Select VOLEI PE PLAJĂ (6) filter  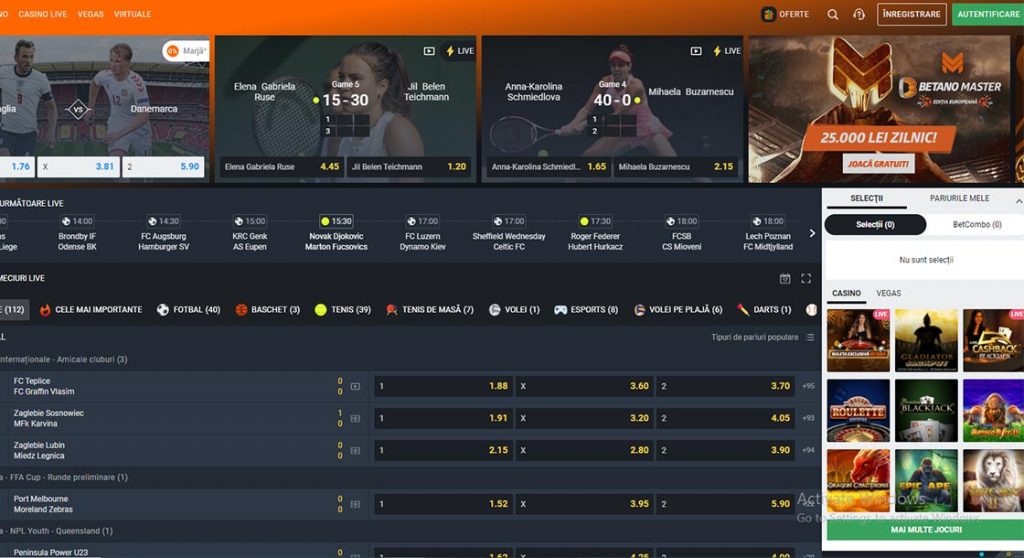tap(678, 310)
